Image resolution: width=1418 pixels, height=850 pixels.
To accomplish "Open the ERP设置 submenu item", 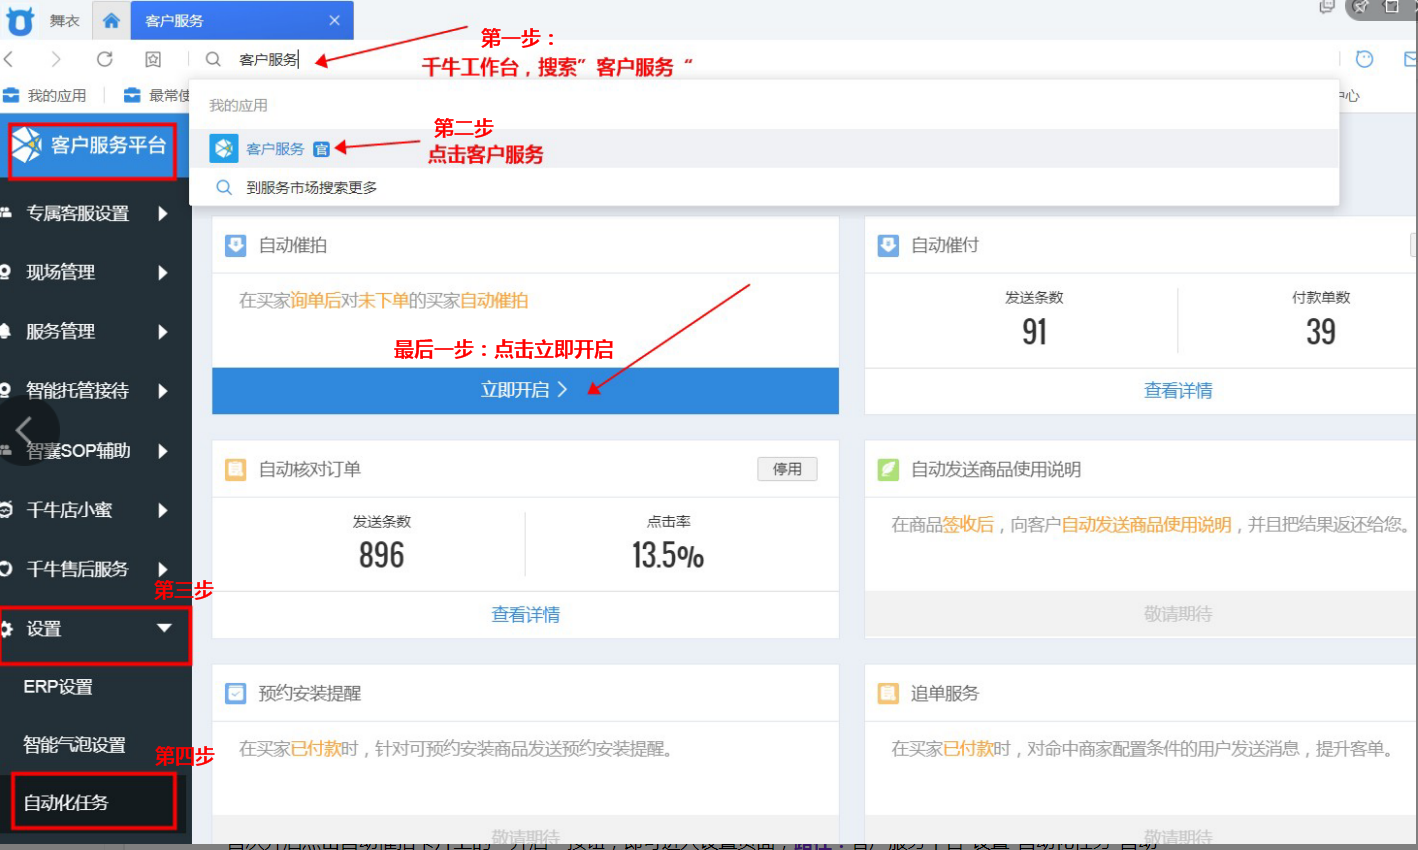I will (58, 687).
